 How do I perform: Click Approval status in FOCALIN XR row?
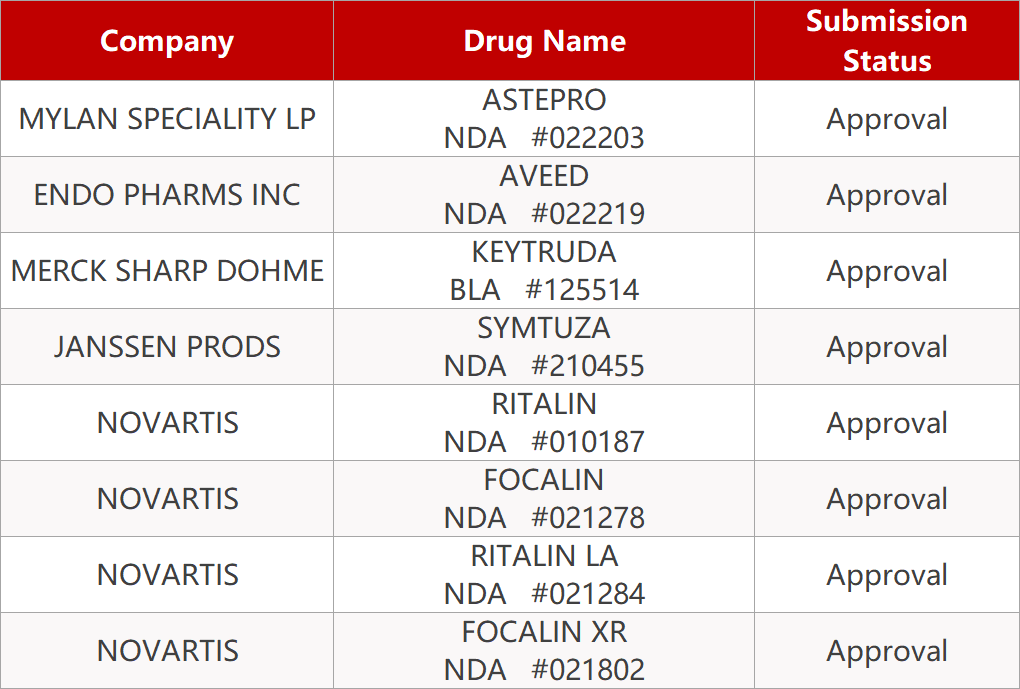tap(886, 651)
